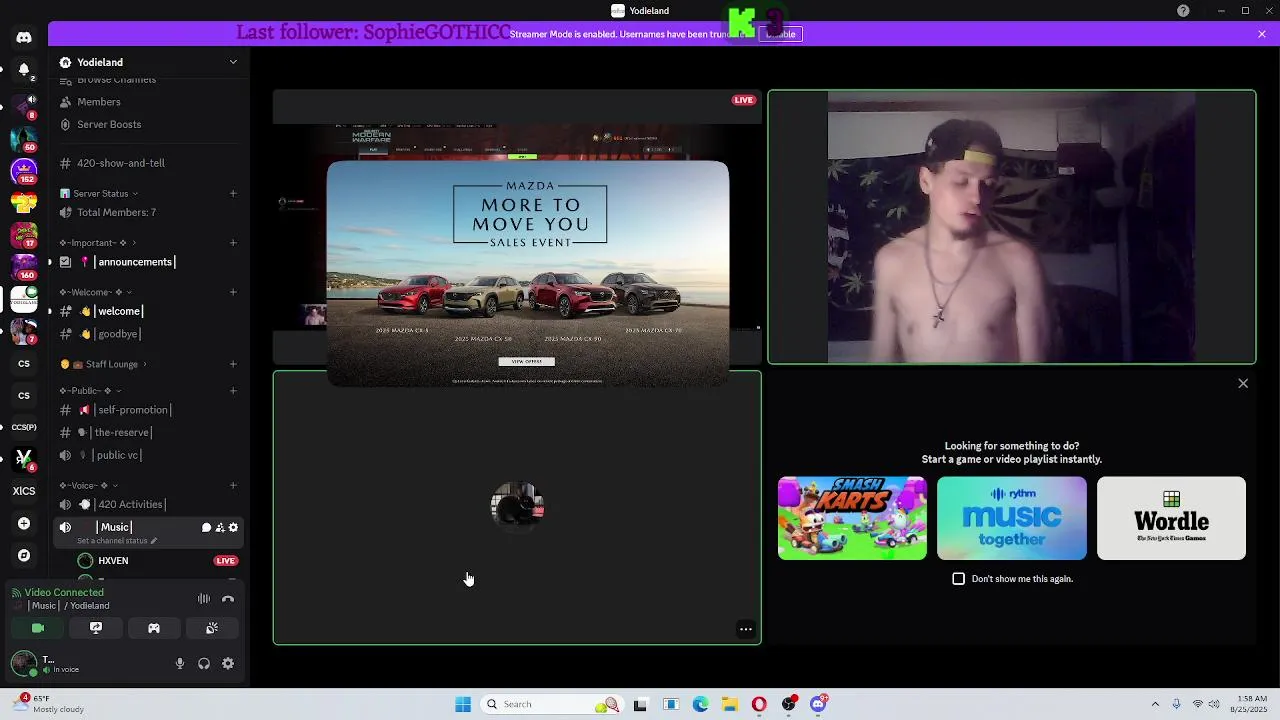Join the 420 Activities voice channel

pos(148,505)
